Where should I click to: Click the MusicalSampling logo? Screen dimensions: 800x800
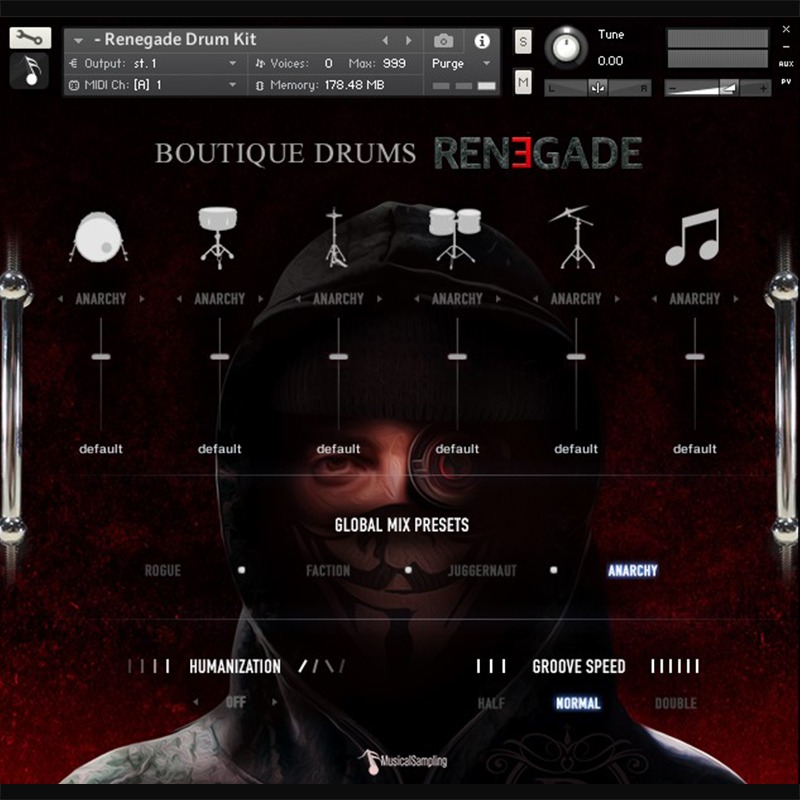point(402,762)
